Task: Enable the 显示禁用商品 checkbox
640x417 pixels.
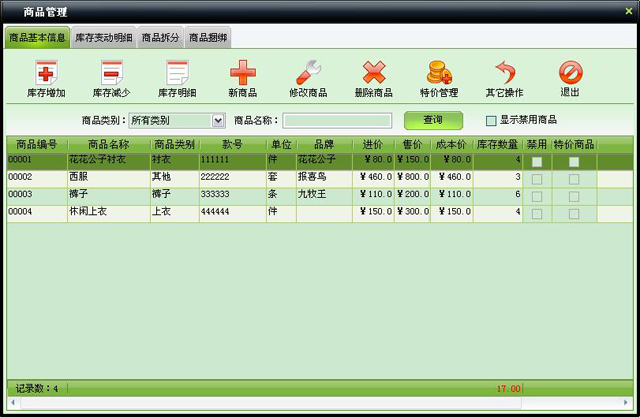Action: (491, 120)
